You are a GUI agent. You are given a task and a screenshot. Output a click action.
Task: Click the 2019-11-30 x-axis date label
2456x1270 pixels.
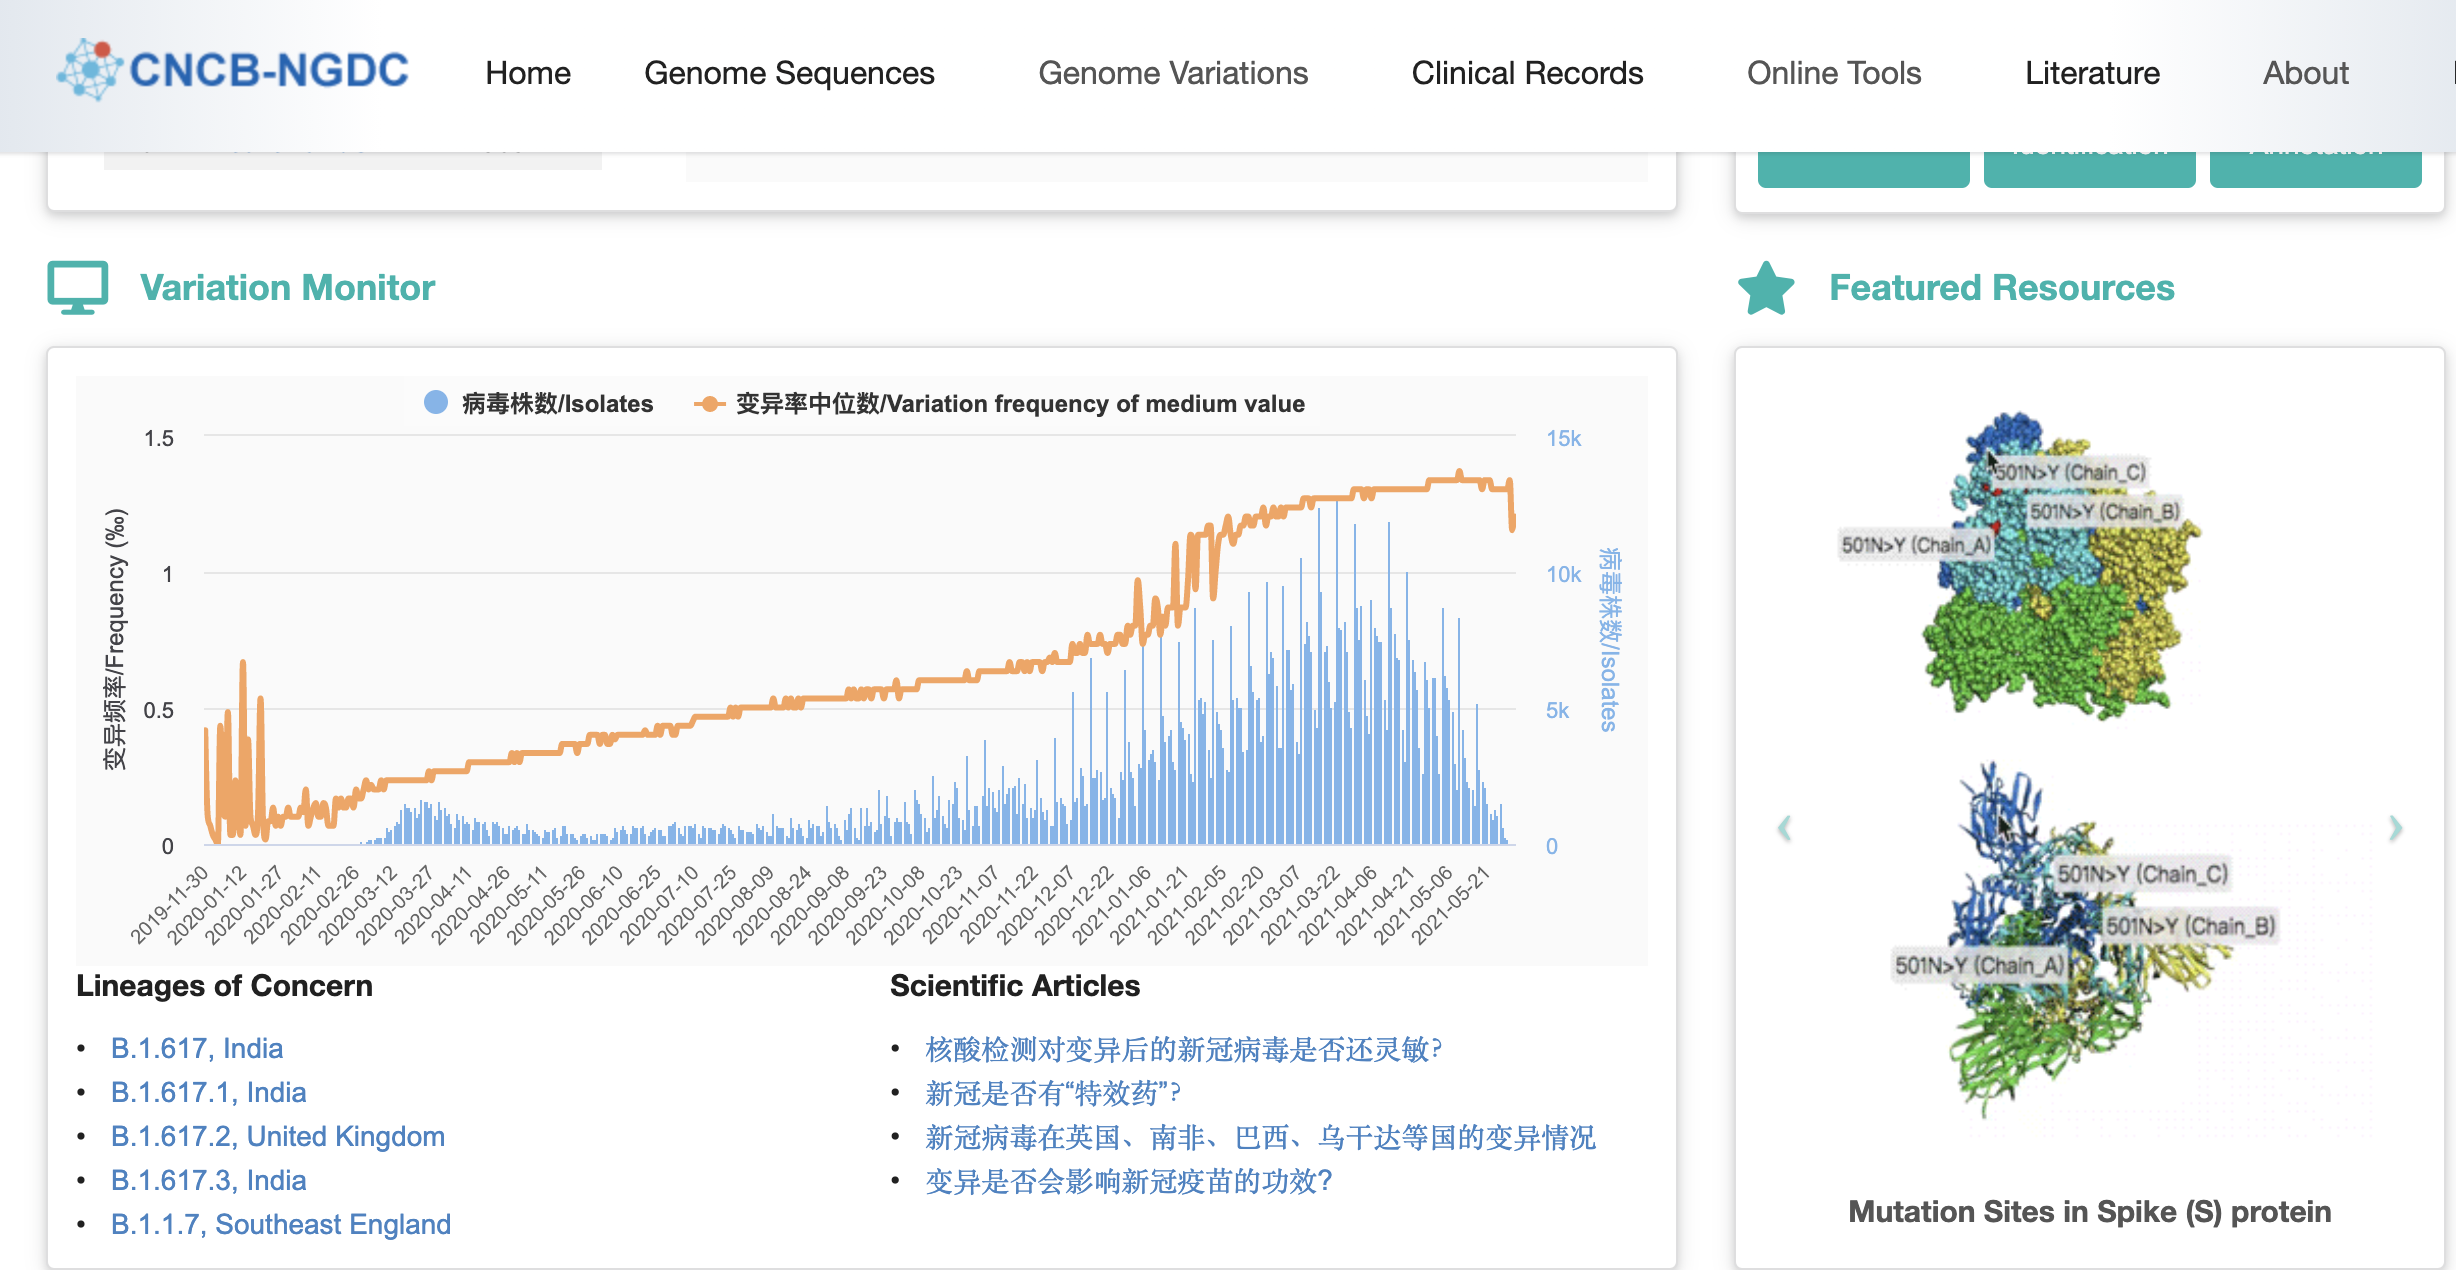(x=170, y=904)
